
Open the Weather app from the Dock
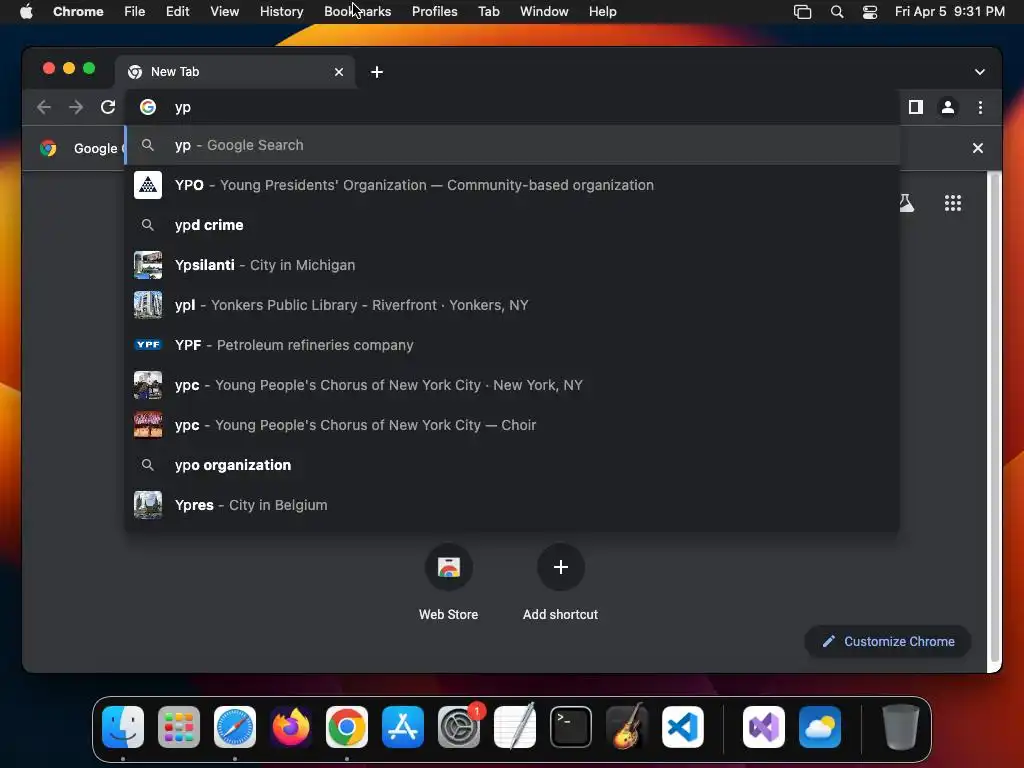pyautogui.click(x=820, y=727)
